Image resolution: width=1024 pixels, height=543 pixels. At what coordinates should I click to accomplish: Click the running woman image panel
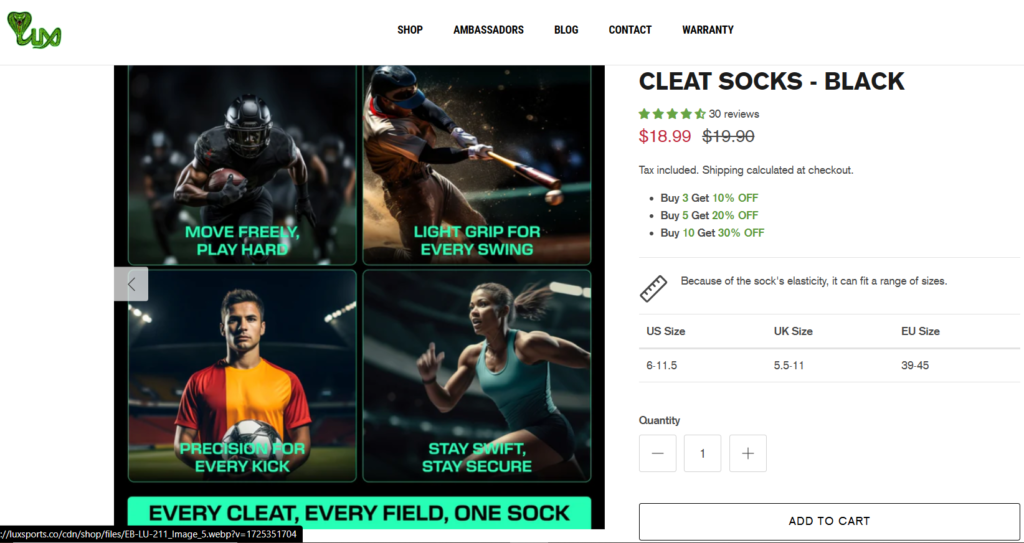tap(477, 376)
